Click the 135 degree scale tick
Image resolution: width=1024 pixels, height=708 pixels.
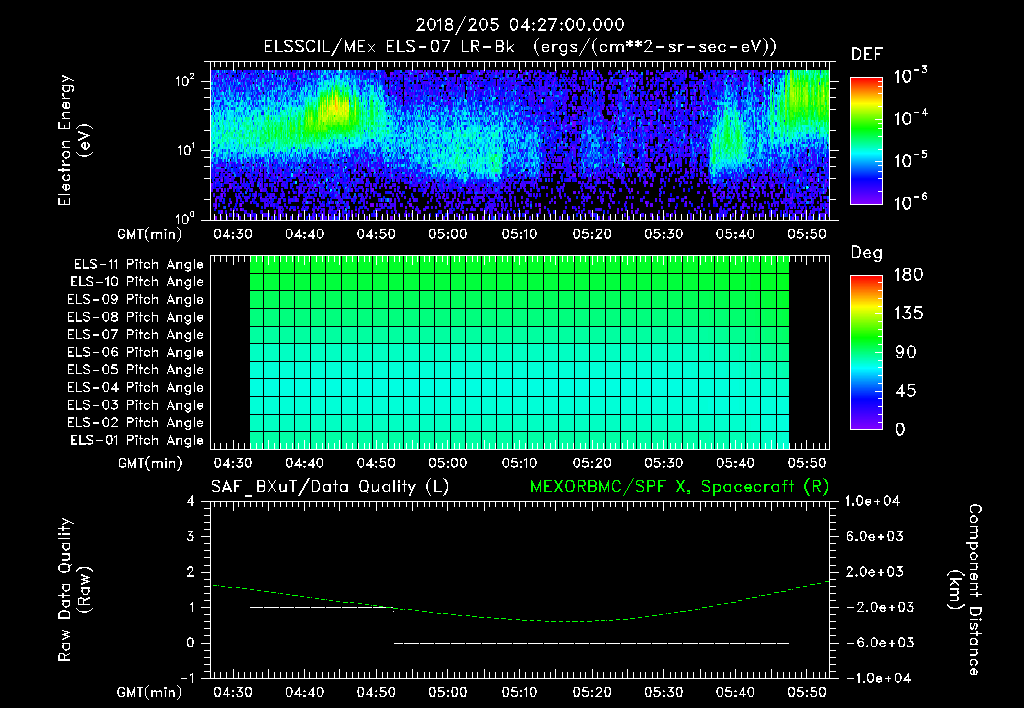coord(908,313)
